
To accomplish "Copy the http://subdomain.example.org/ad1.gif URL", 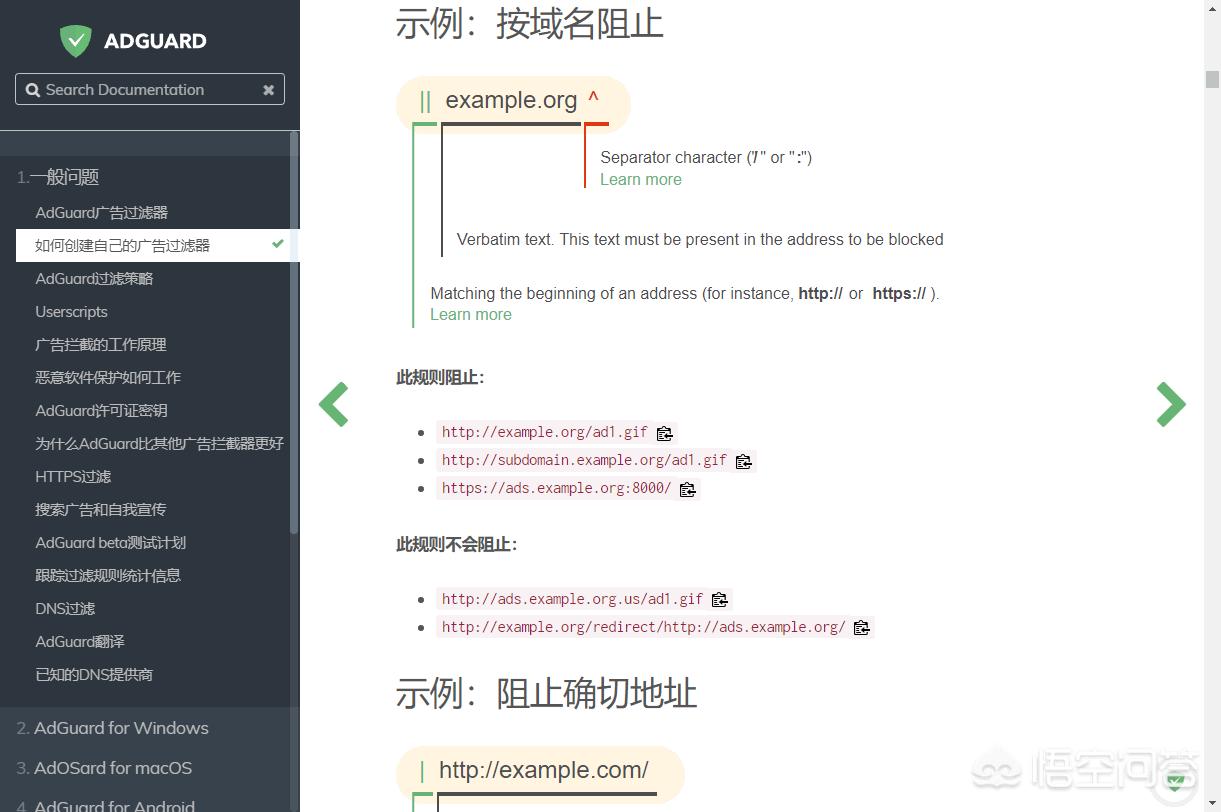I will click(743, 461).
